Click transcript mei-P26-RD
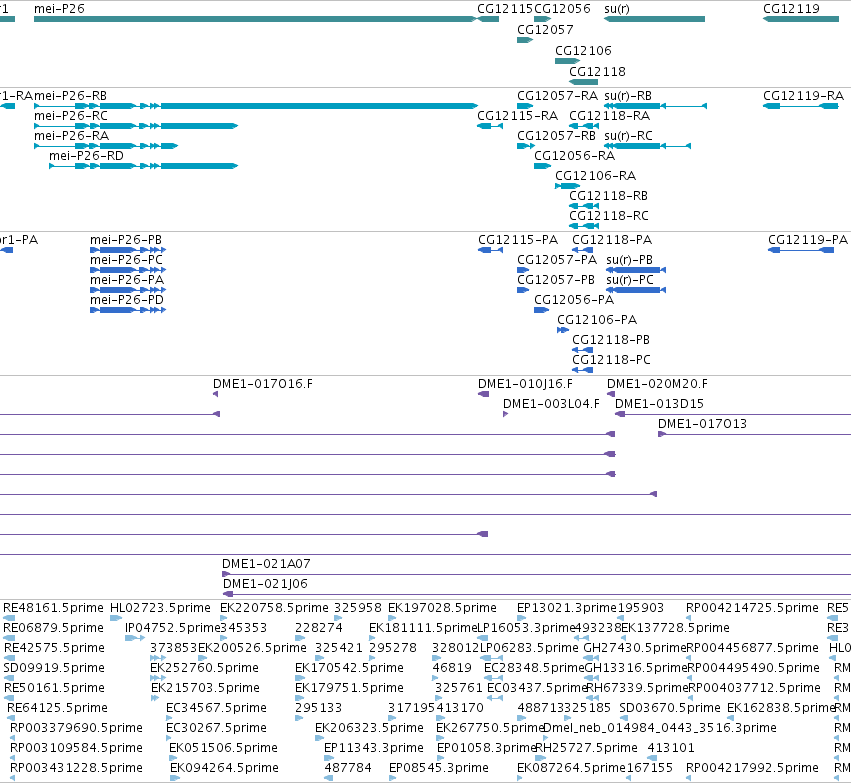The image size is (851, 783). [x=143, y=165]
